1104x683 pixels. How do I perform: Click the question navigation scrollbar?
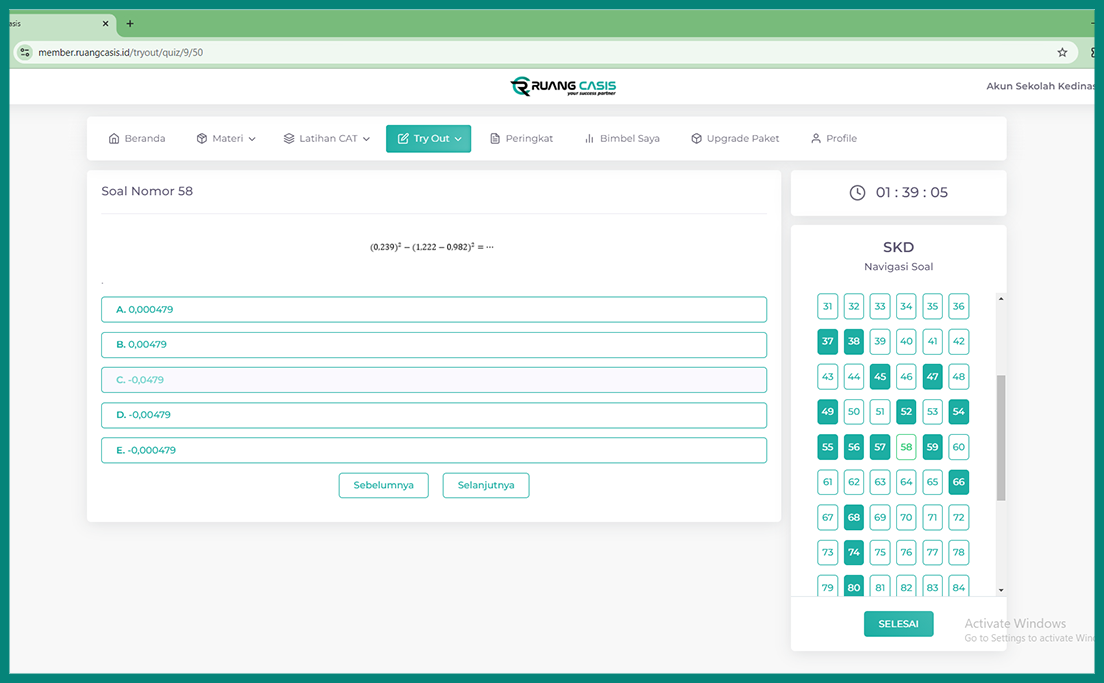pos(1001,438)
